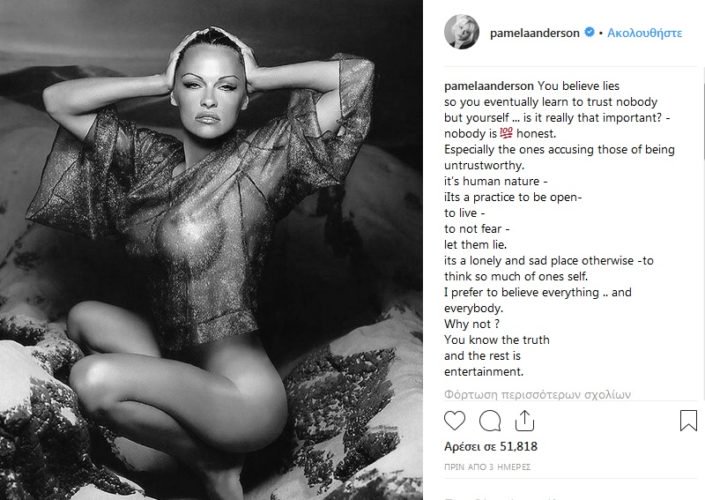The height and width of the screenshot is (500, 705).
Task: Open the pamelaanderson profile avatar
Action: point(461,32)
